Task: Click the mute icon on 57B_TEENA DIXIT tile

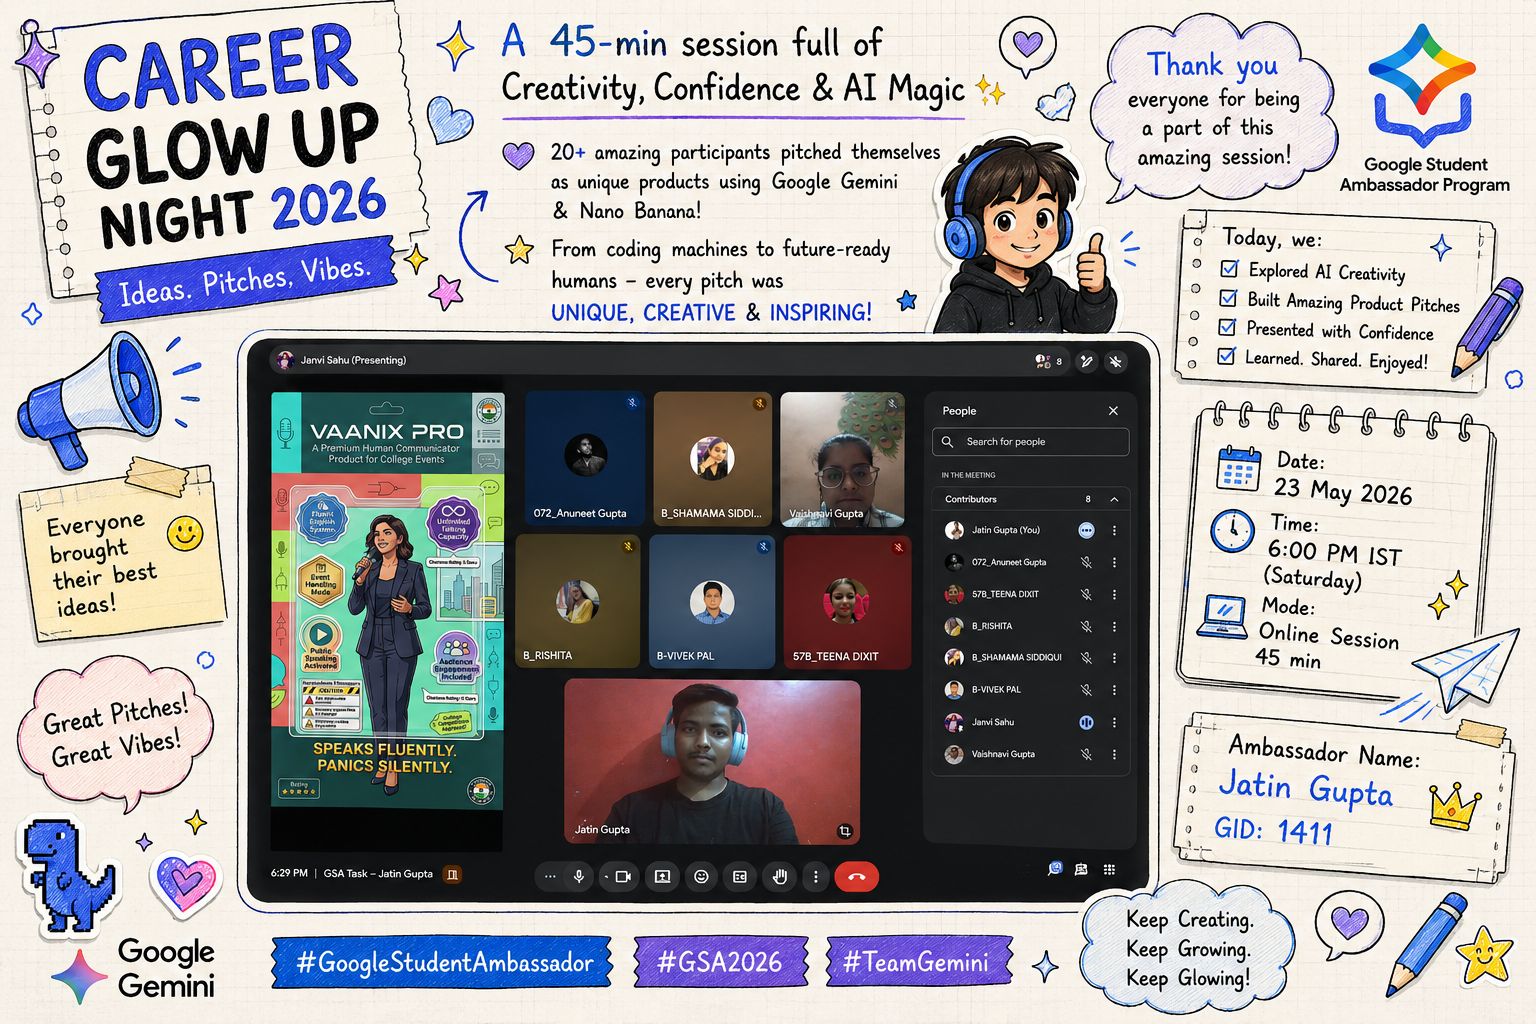Action: click(898, 547)
